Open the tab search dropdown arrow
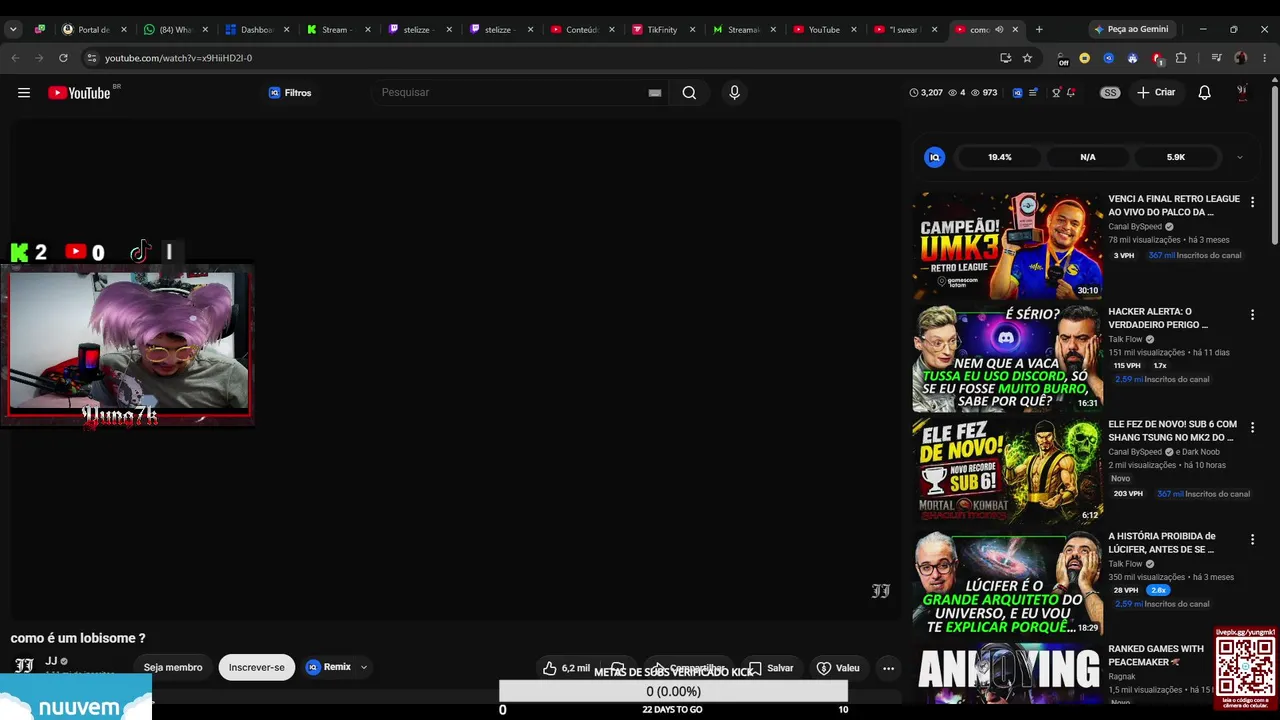Viewport: 1280px width, 720px height. tap(13, 30)
